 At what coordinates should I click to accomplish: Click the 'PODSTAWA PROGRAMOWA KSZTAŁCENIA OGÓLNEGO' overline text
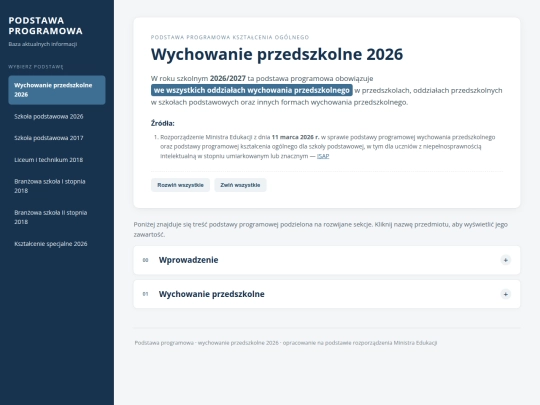tap(230, 37)
